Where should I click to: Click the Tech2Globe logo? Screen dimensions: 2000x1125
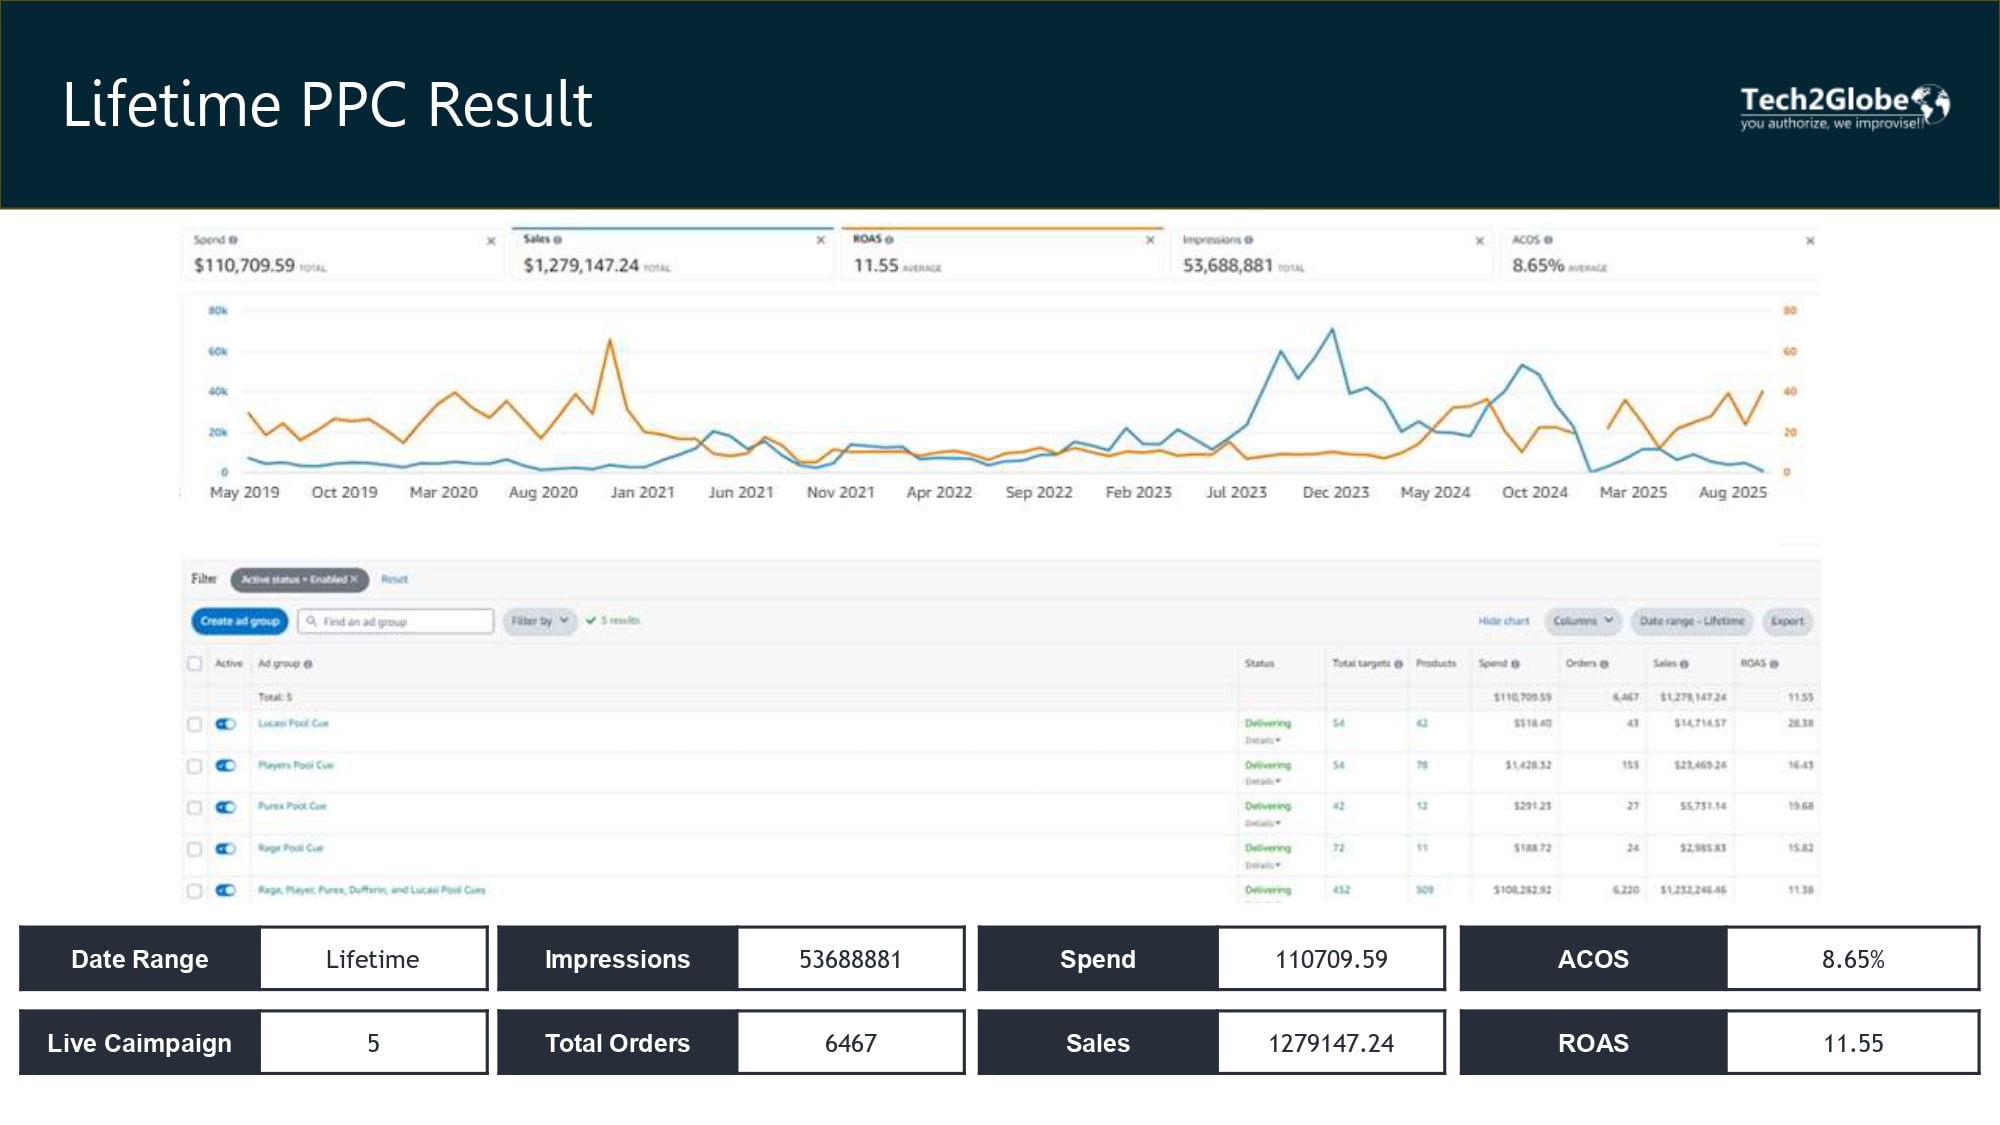tap(1844, 106)
